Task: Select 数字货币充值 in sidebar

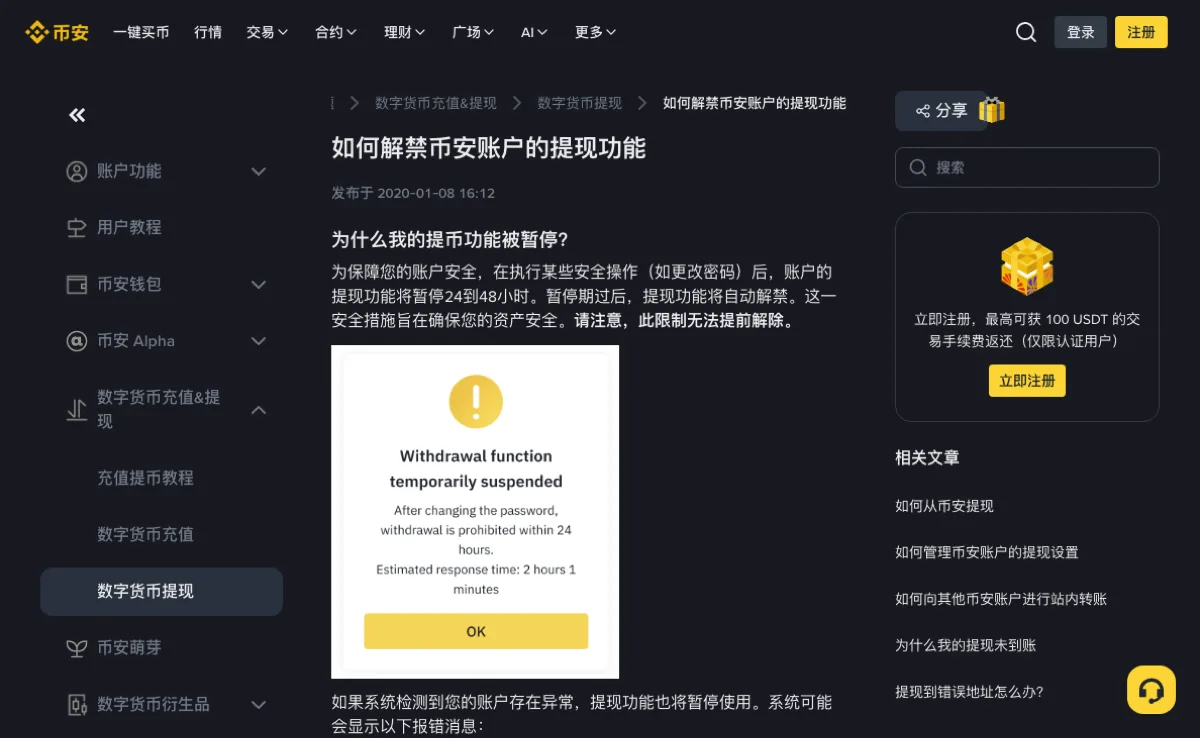Action: (x=145, y=534)
